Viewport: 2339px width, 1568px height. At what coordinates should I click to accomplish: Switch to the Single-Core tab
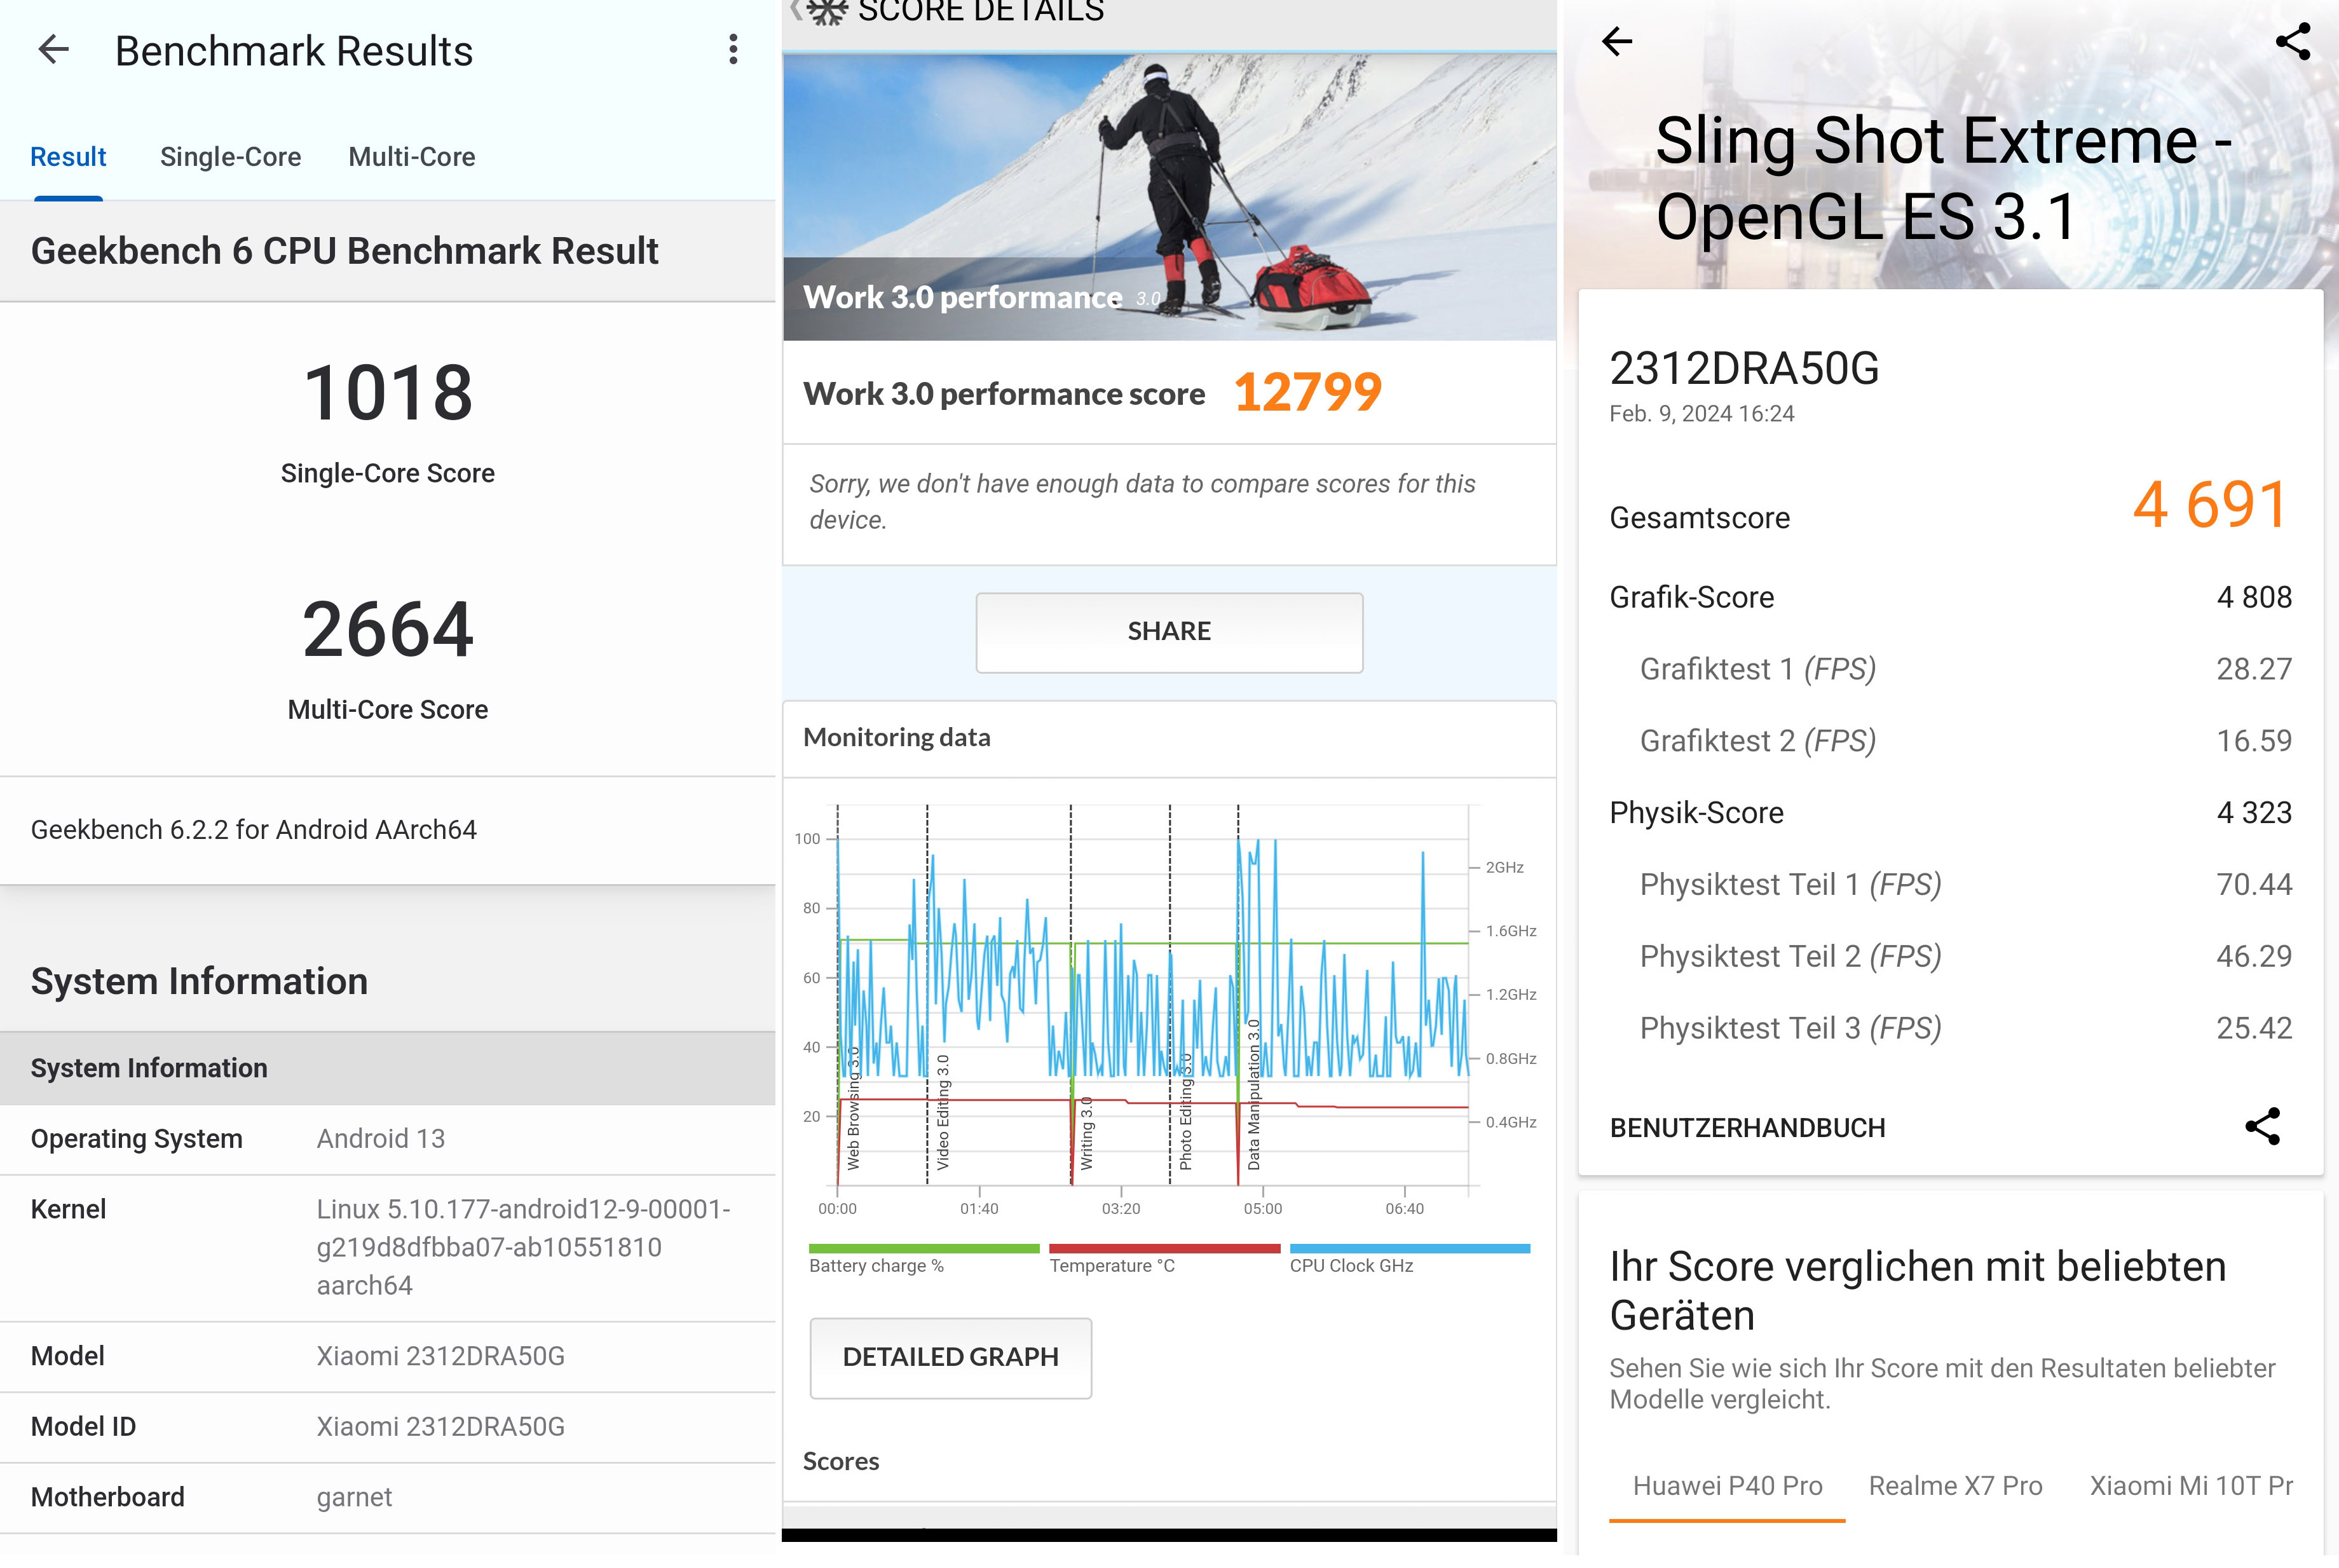pos(230,156)
